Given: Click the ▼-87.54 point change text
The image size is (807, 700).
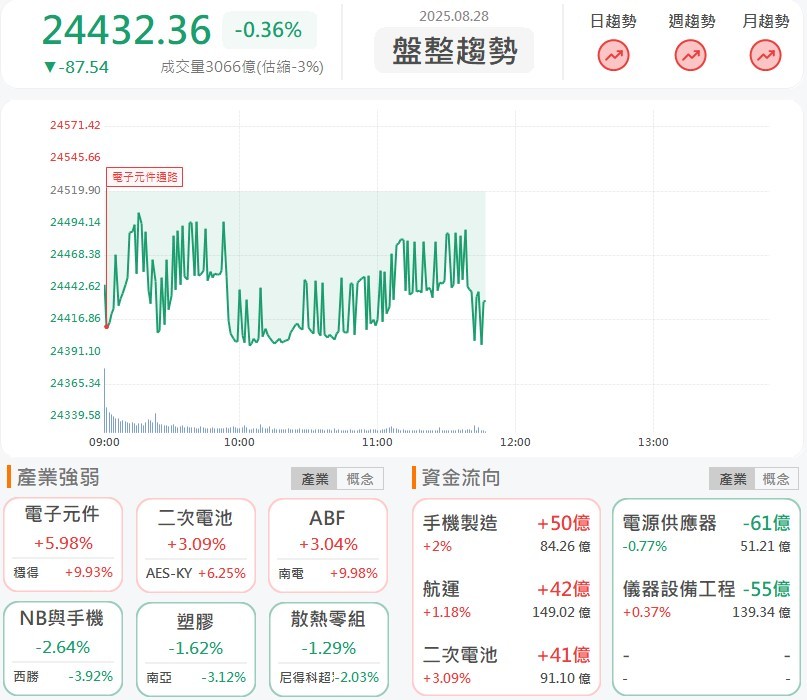Looking at the screenshot, I should [76, 67].
